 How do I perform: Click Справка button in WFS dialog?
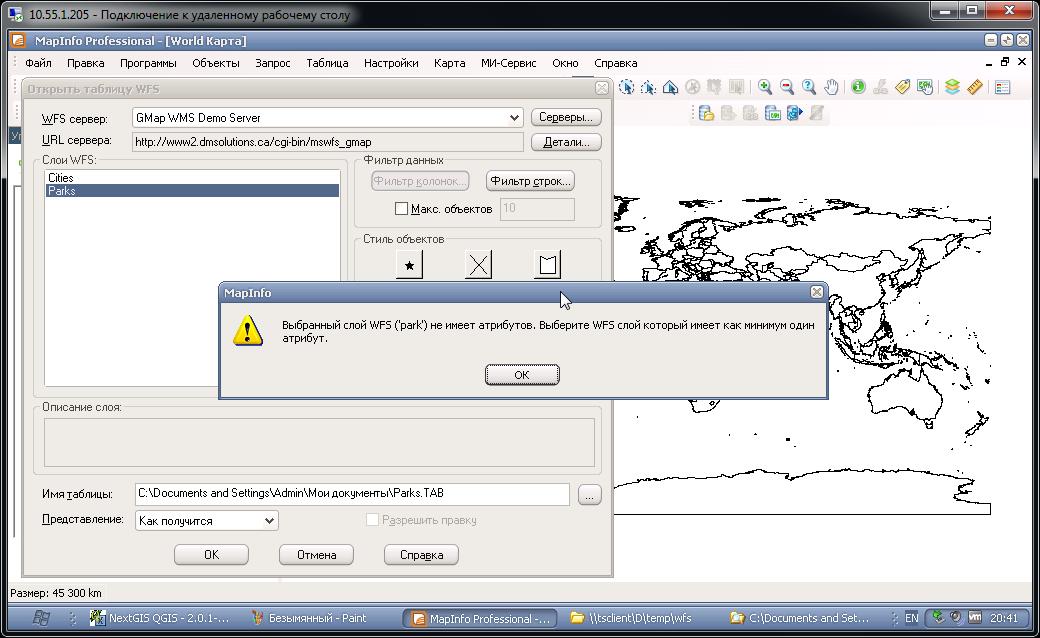coord(421,555)
